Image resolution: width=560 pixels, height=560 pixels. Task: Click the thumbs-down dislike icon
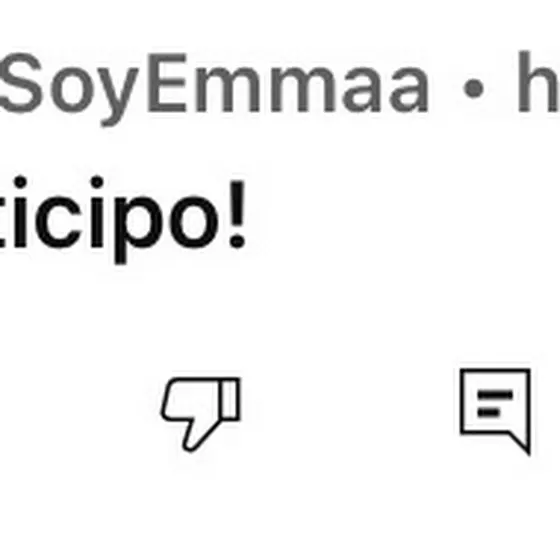[x=201, y=414]
